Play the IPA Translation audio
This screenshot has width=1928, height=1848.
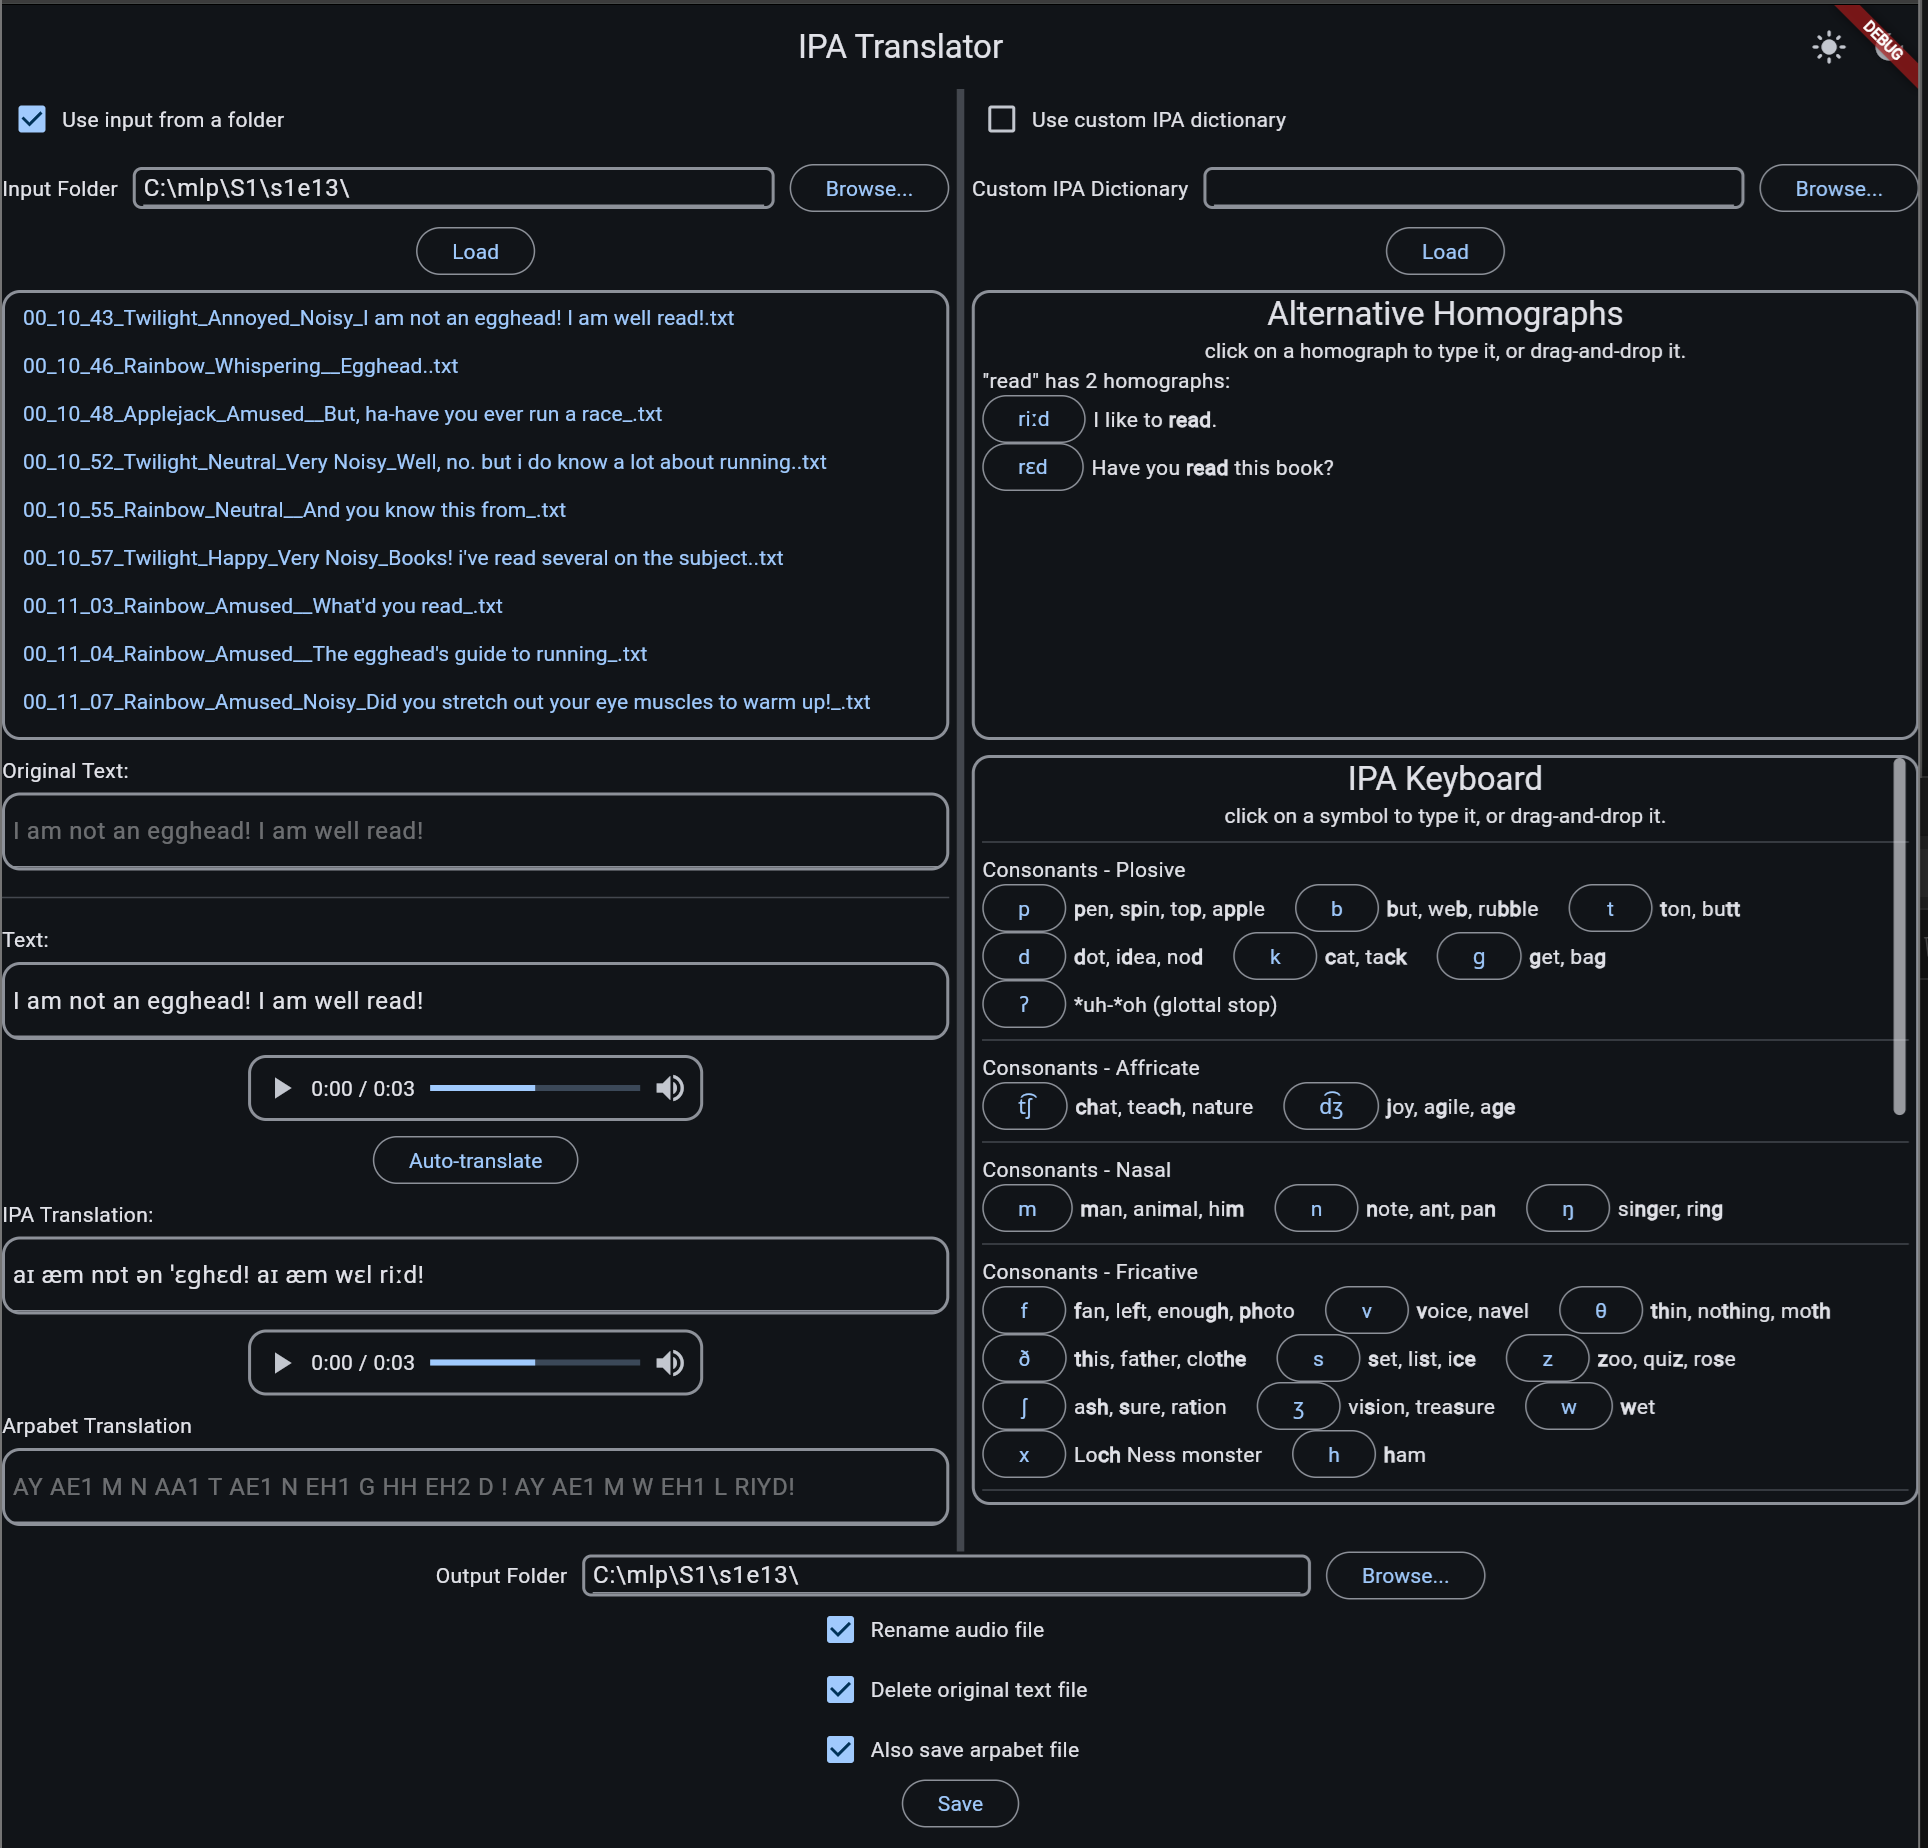click(282, 1362)
